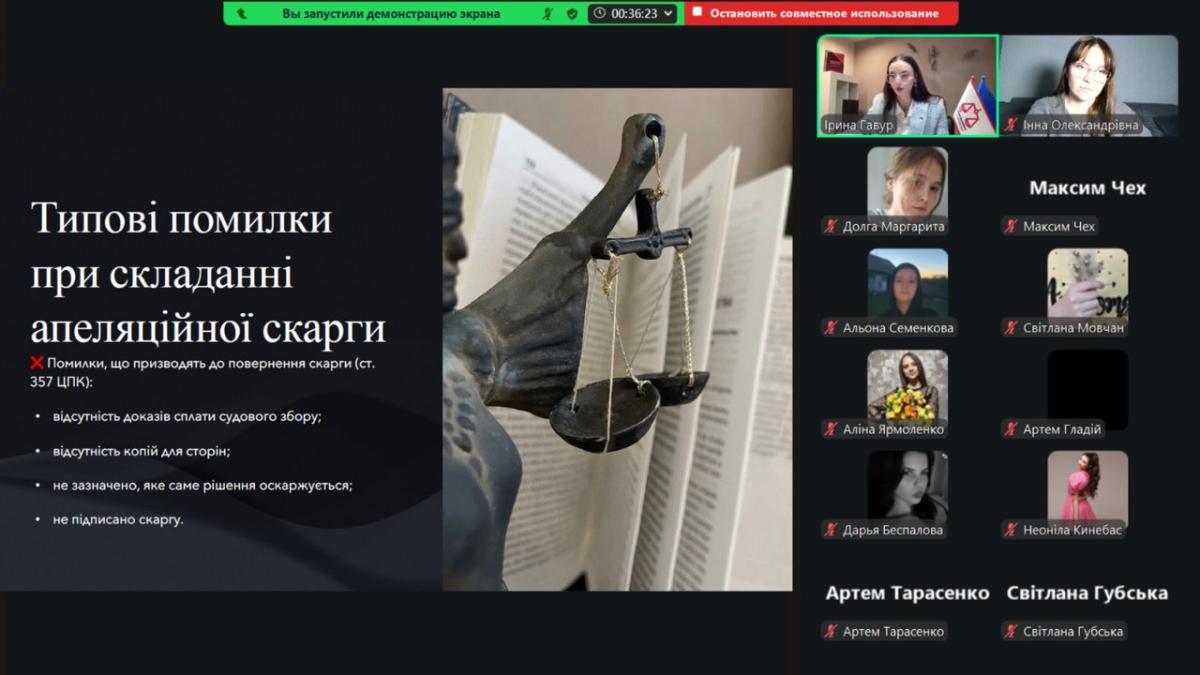This screenshot has width=1200, height=675.
Task: Select Інна Олександрівна video thumbnail
Action: point(1089,86)
